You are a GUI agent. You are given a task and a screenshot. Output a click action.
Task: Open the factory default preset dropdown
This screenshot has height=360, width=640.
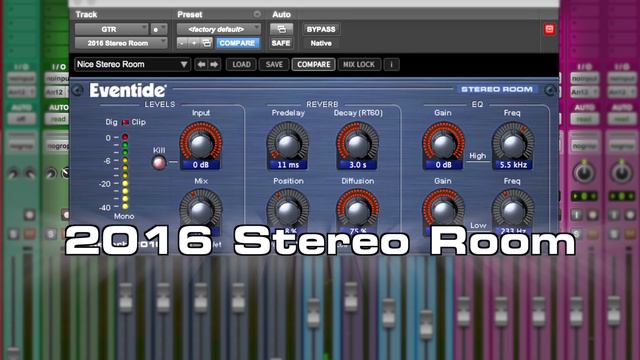point(218,29)
